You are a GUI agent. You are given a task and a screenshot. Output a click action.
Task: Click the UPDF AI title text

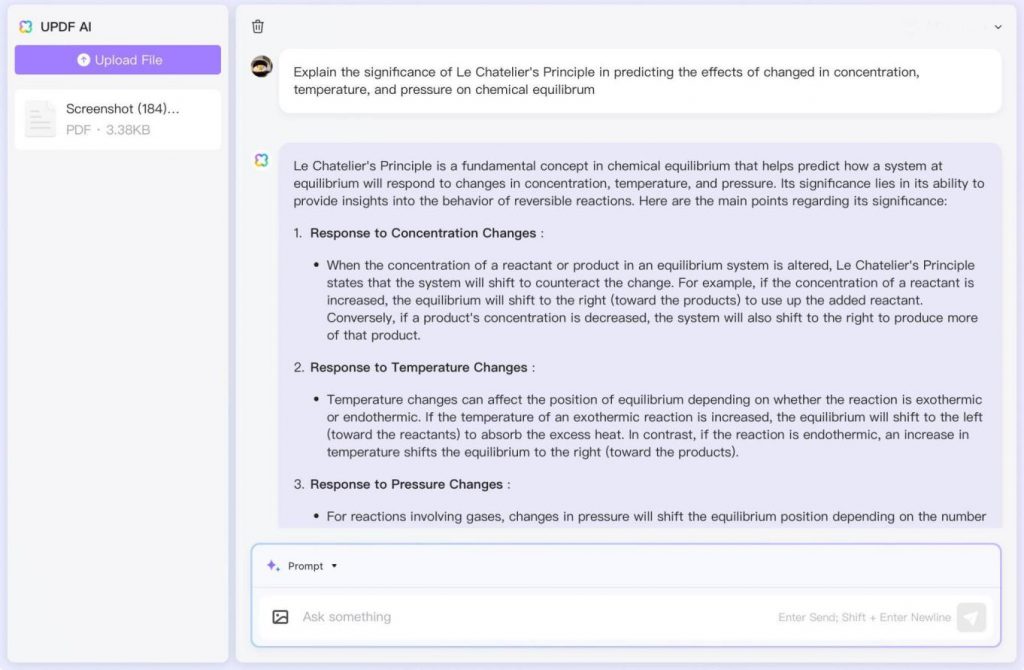click(x=66, y=27)
